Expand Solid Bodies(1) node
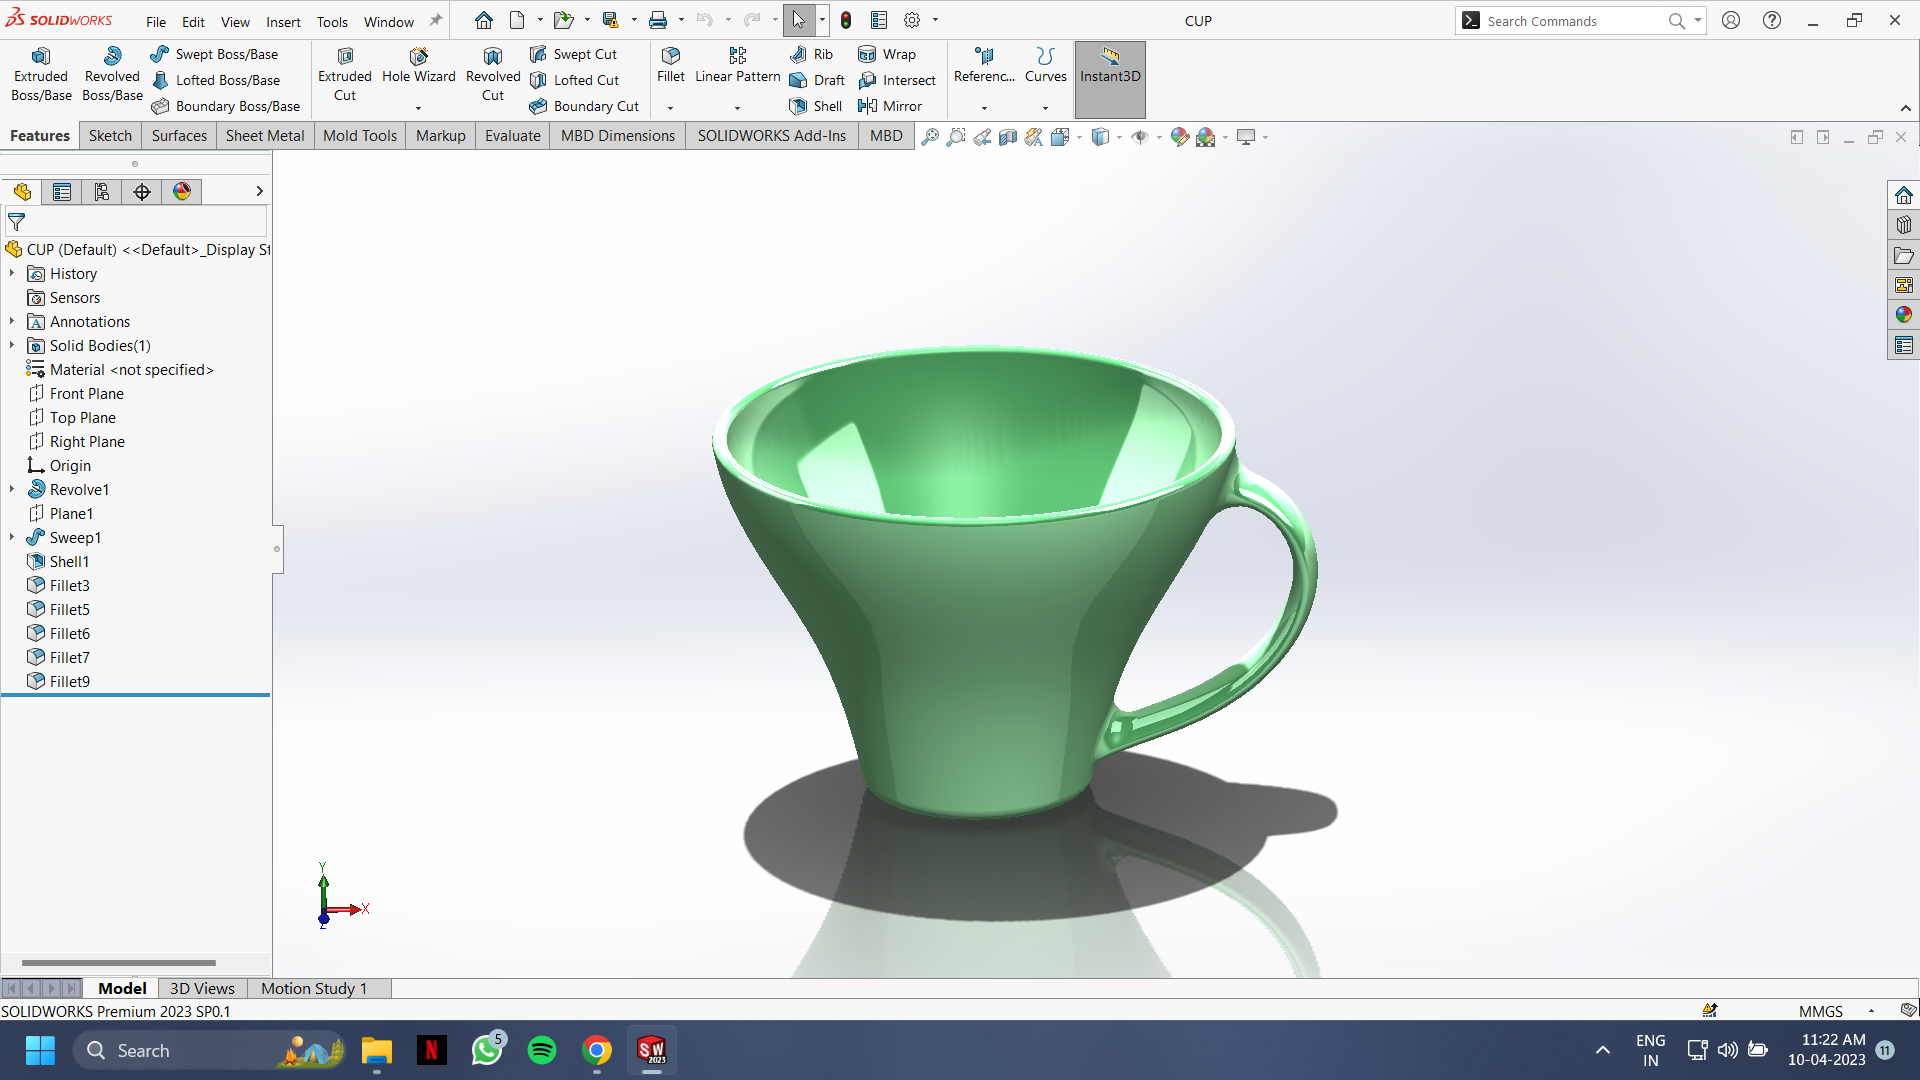The image size is (1920, 1080). (12, 345)
